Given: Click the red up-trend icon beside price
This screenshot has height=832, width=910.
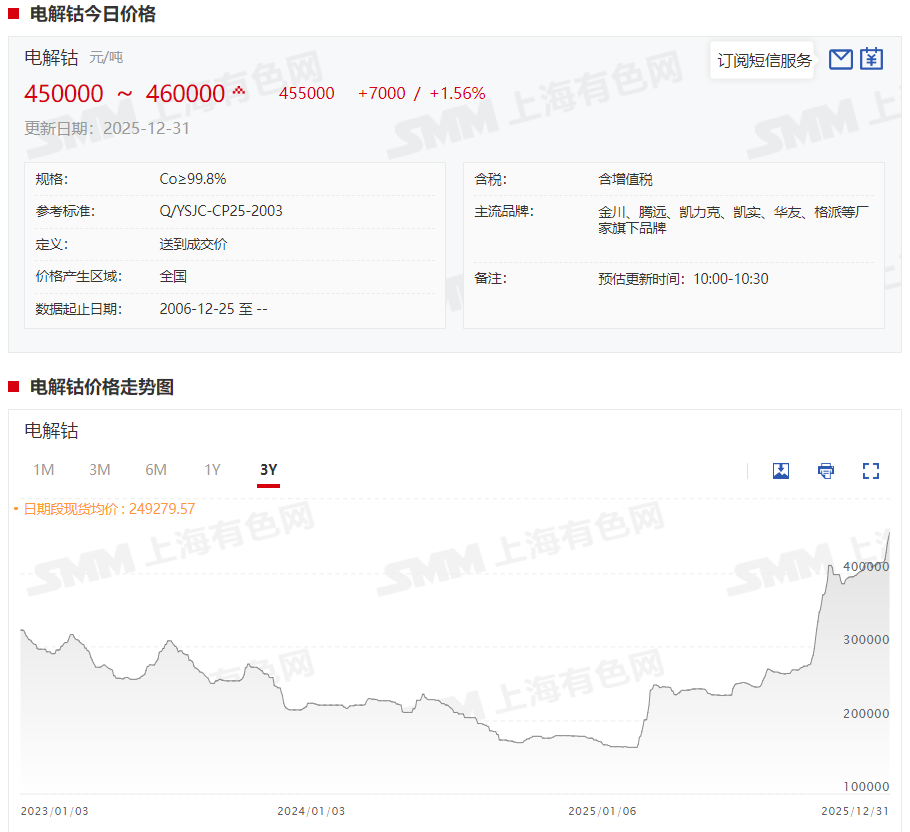Looking at the screenshot, I should click(239, 91).
